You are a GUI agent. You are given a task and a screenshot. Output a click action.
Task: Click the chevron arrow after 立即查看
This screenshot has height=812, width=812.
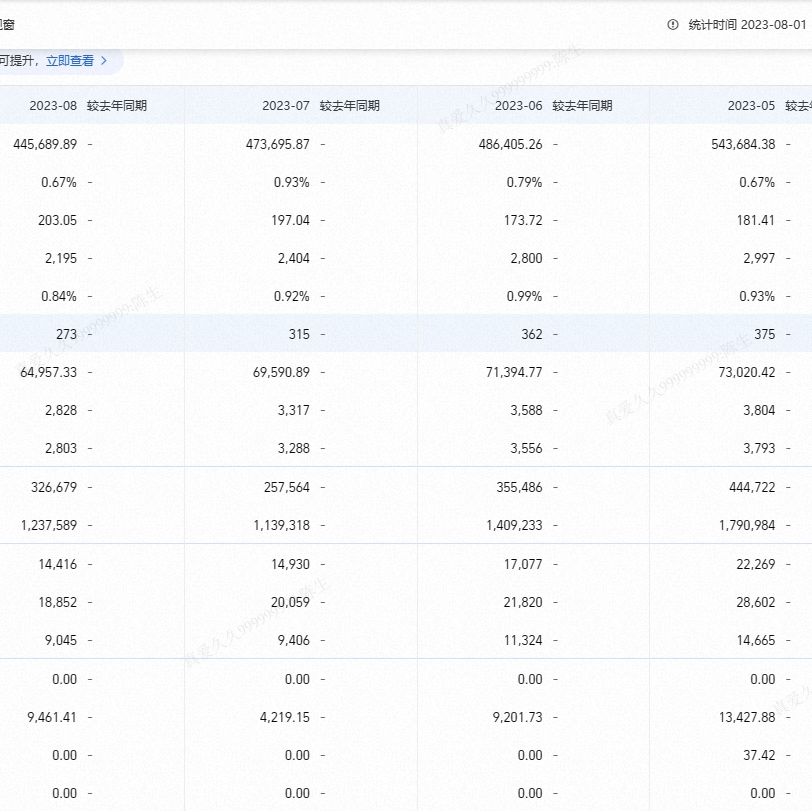pos(104,61)
